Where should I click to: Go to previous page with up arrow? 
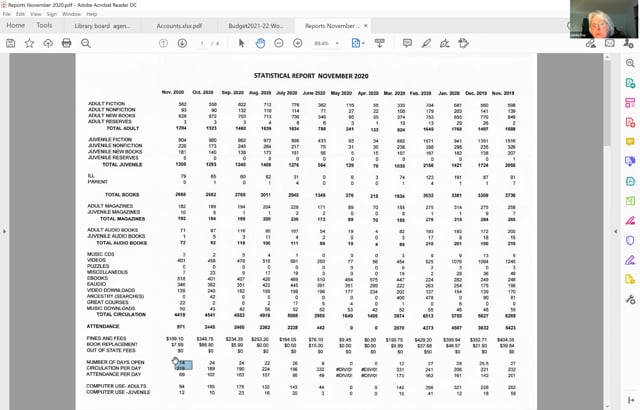coord(163,43)
